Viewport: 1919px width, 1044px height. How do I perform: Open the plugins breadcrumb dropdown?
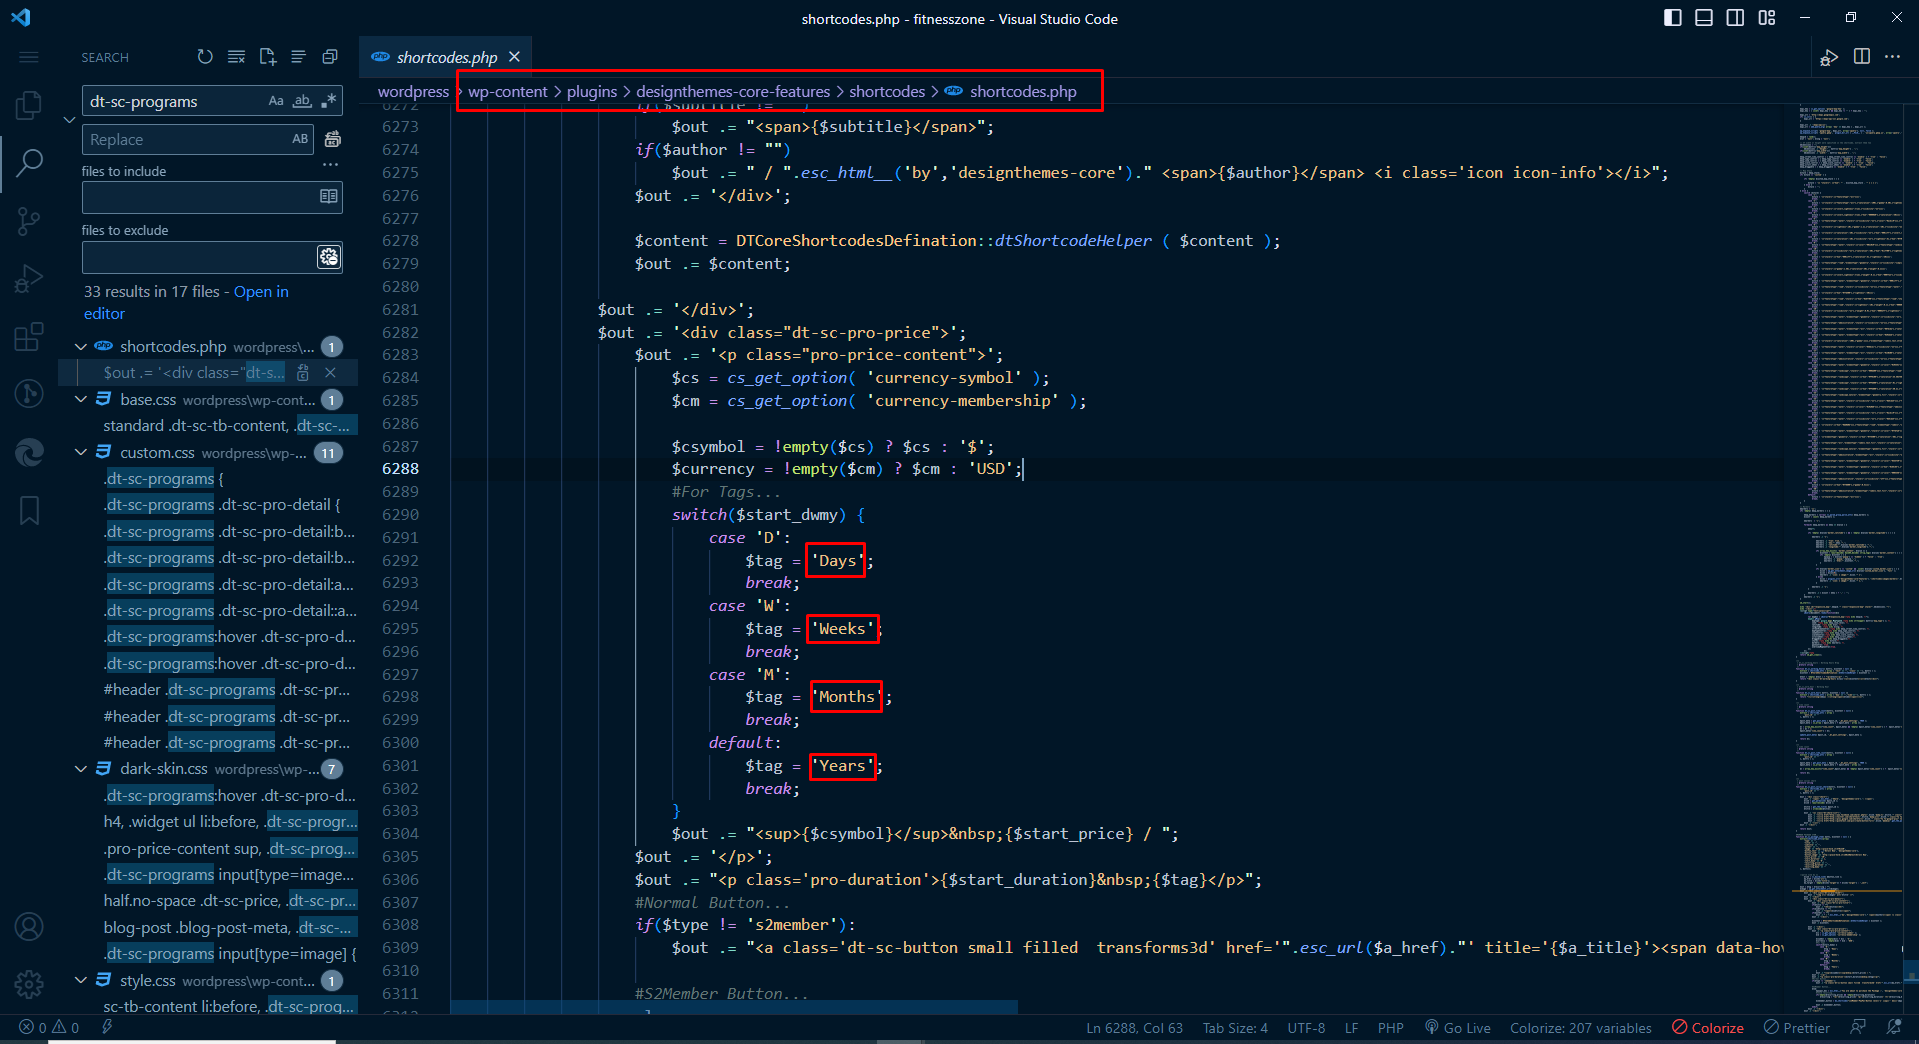click(x=592, y=91)
